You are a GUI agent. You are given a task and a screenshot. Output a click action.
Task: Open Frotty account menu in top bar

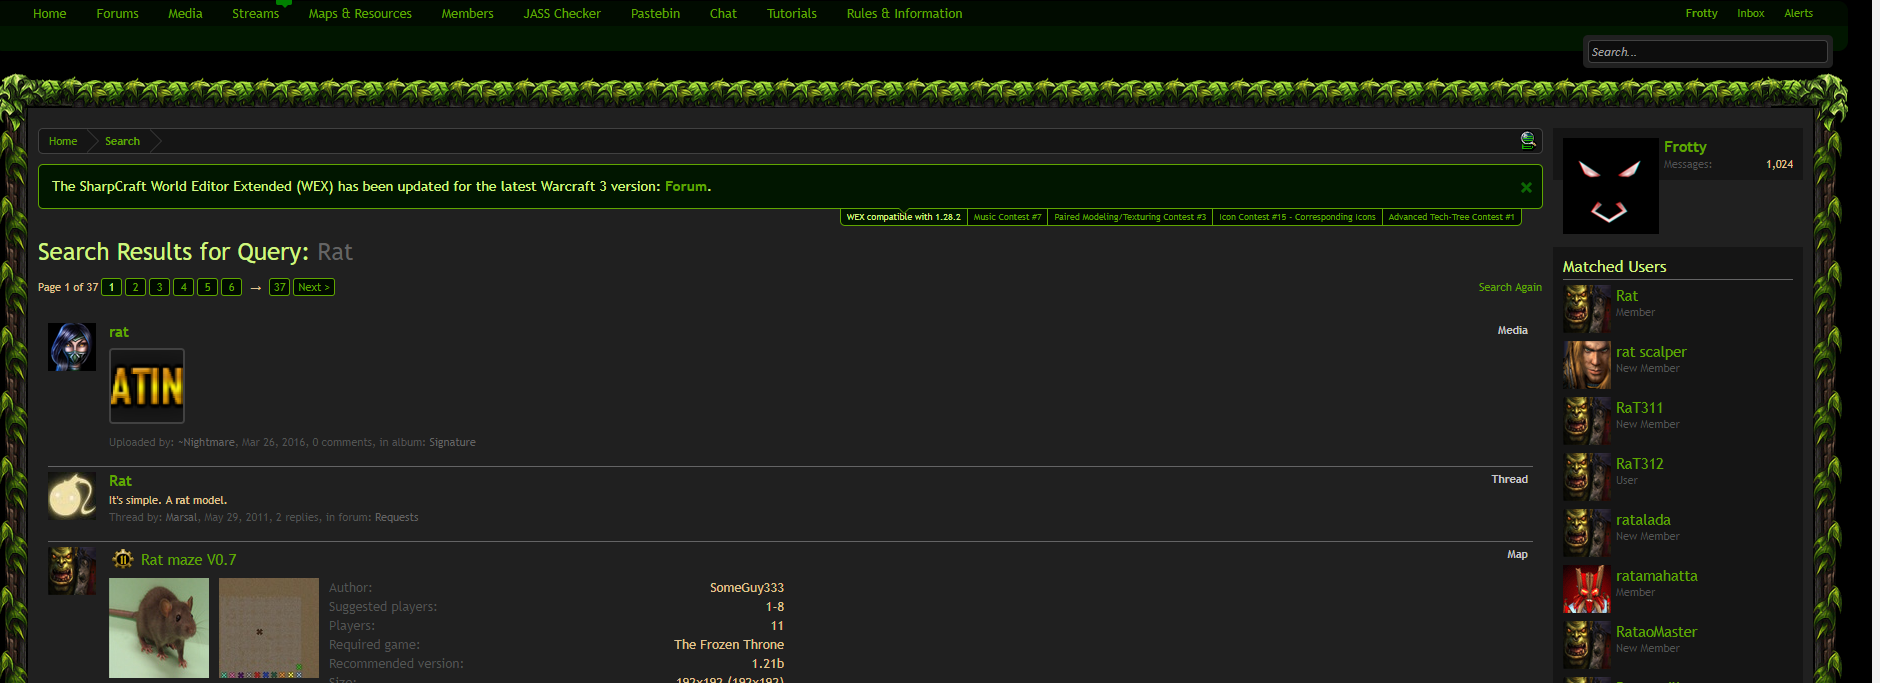click(1701, 13)
